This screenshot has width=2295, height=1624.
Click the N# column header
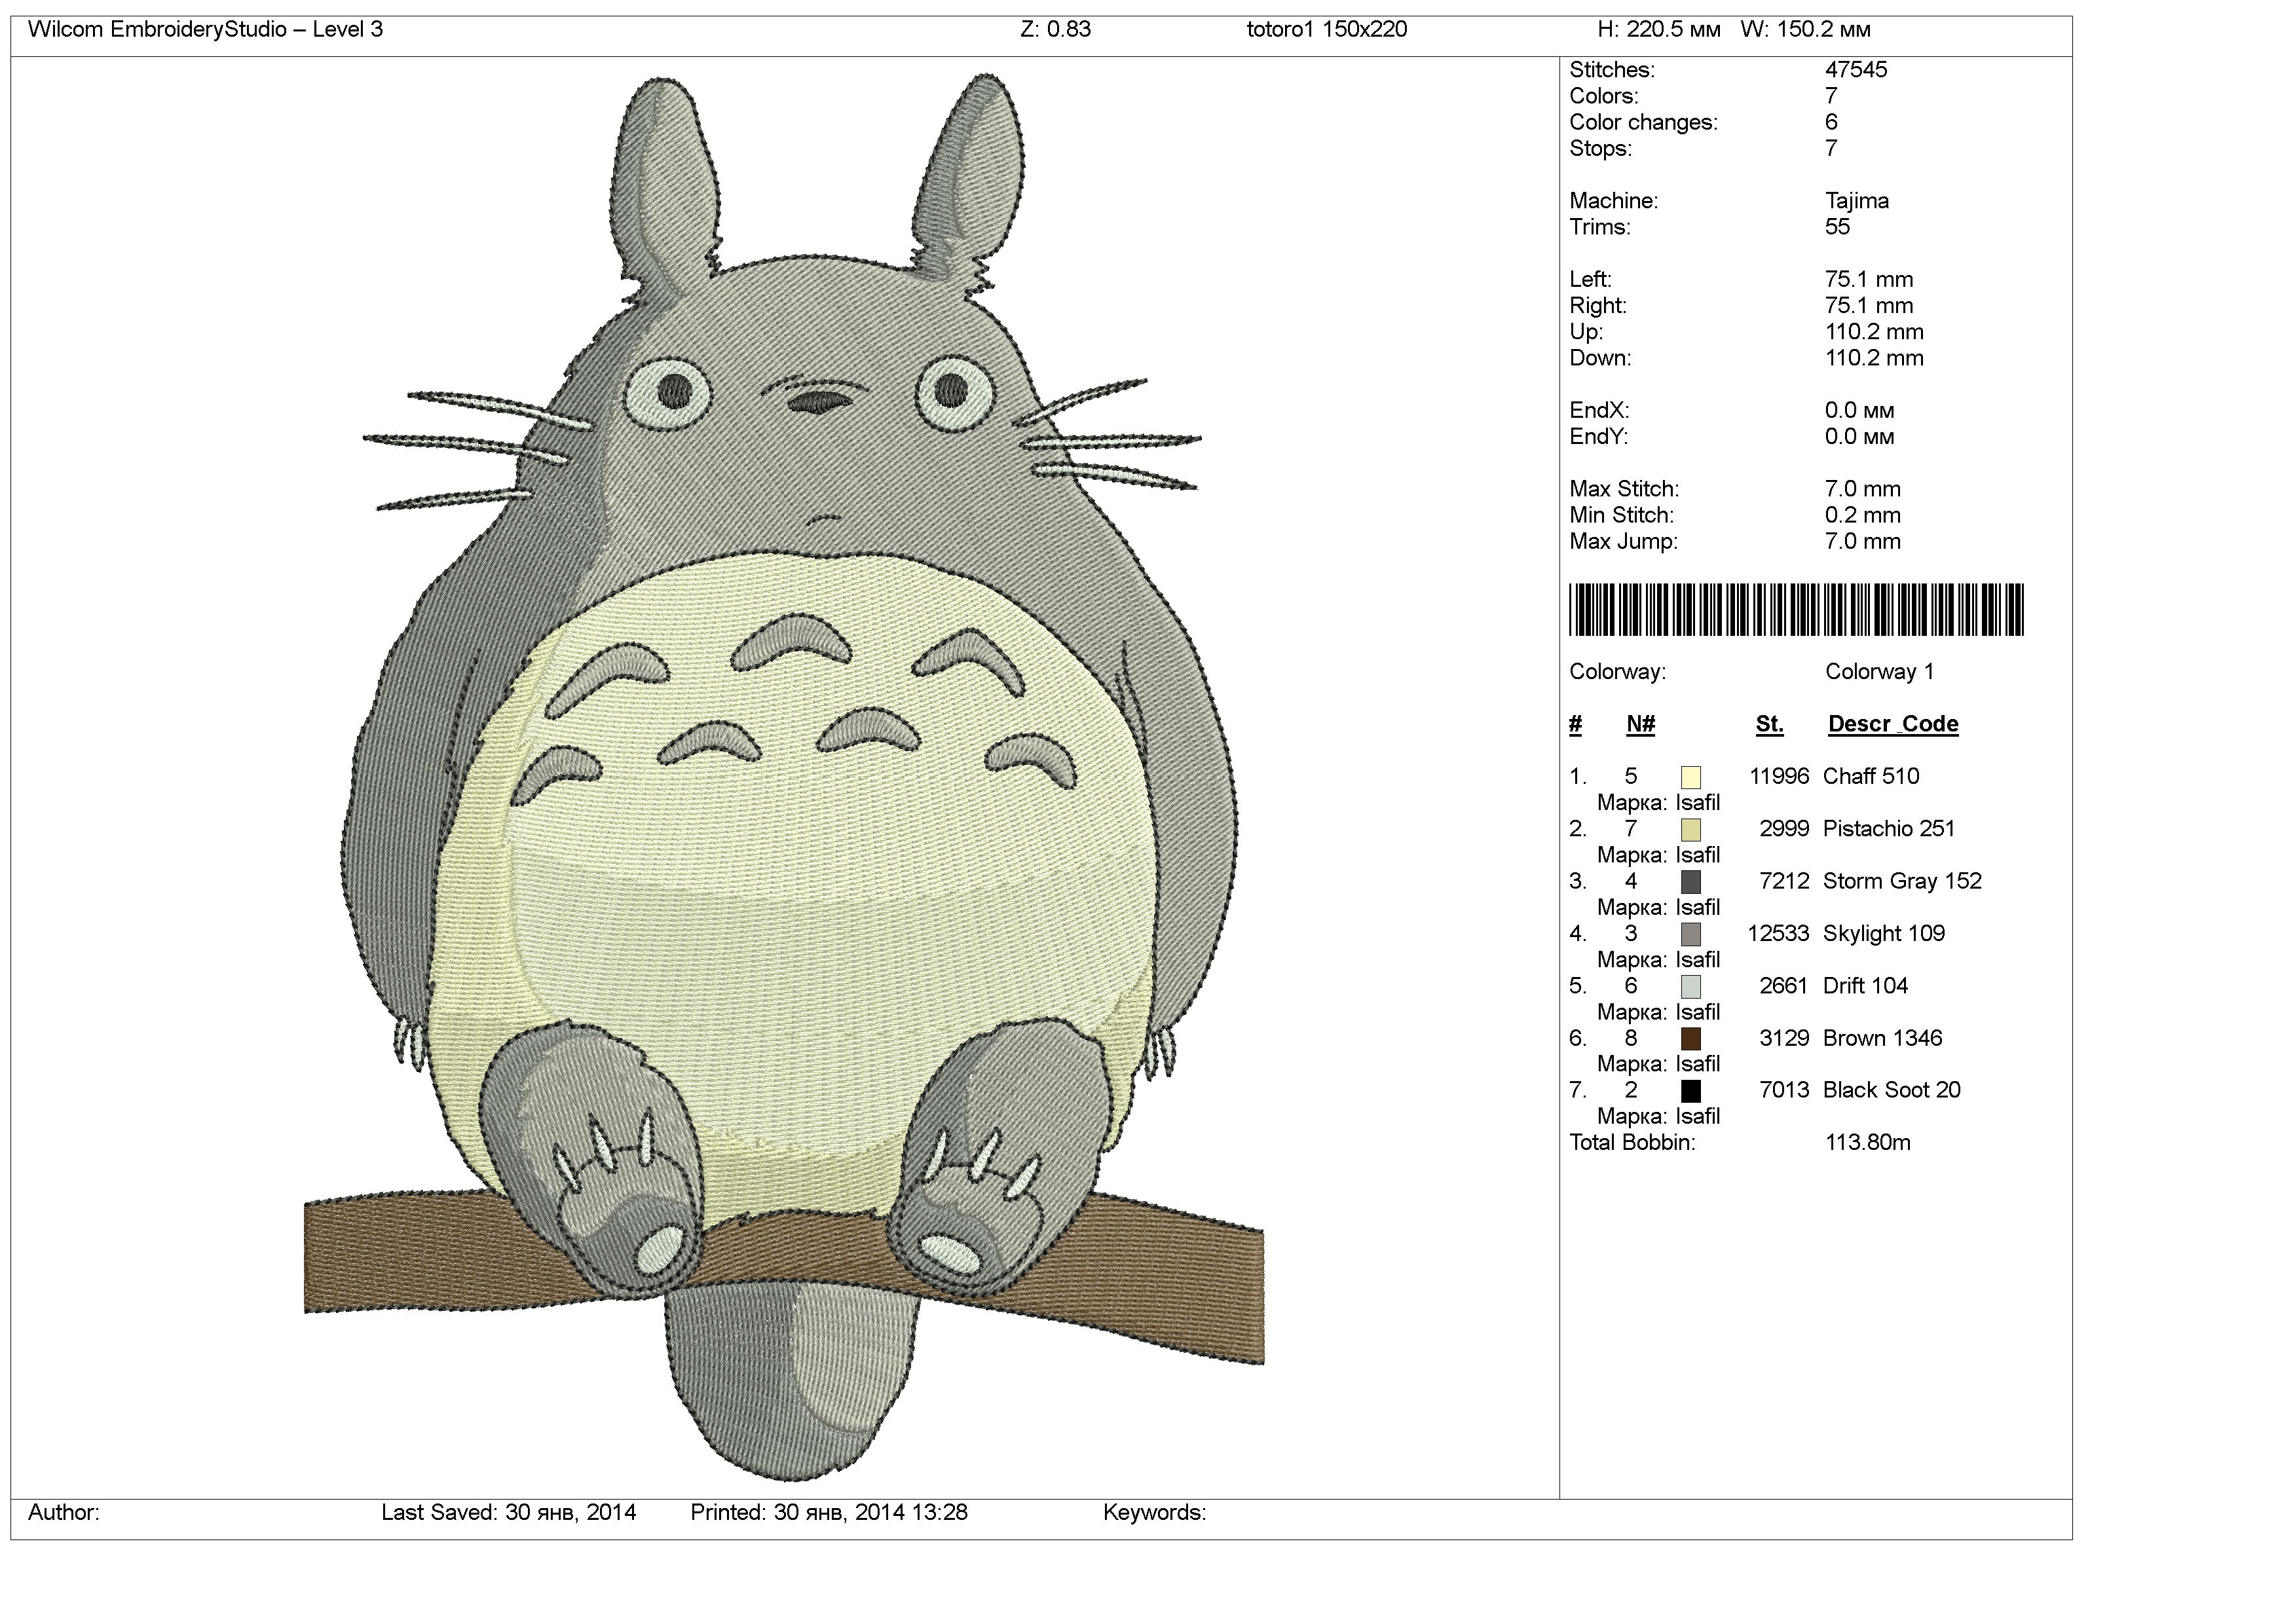1640,724
